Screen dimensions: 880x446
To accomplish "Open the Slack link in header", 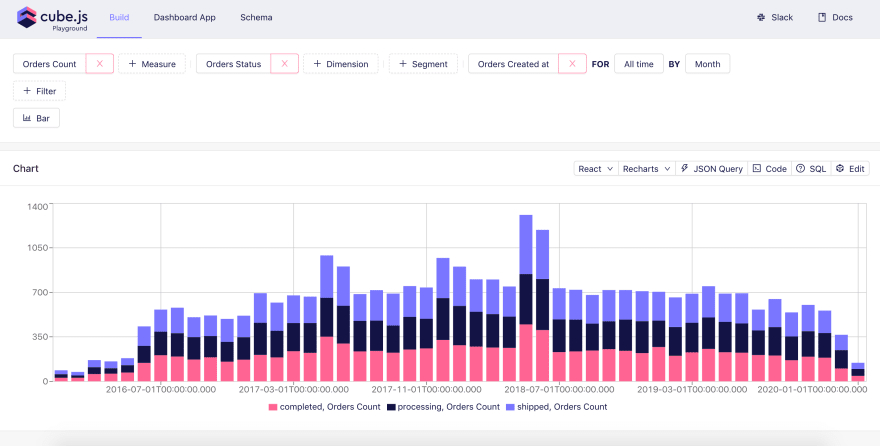I will [x=775, y=18].
